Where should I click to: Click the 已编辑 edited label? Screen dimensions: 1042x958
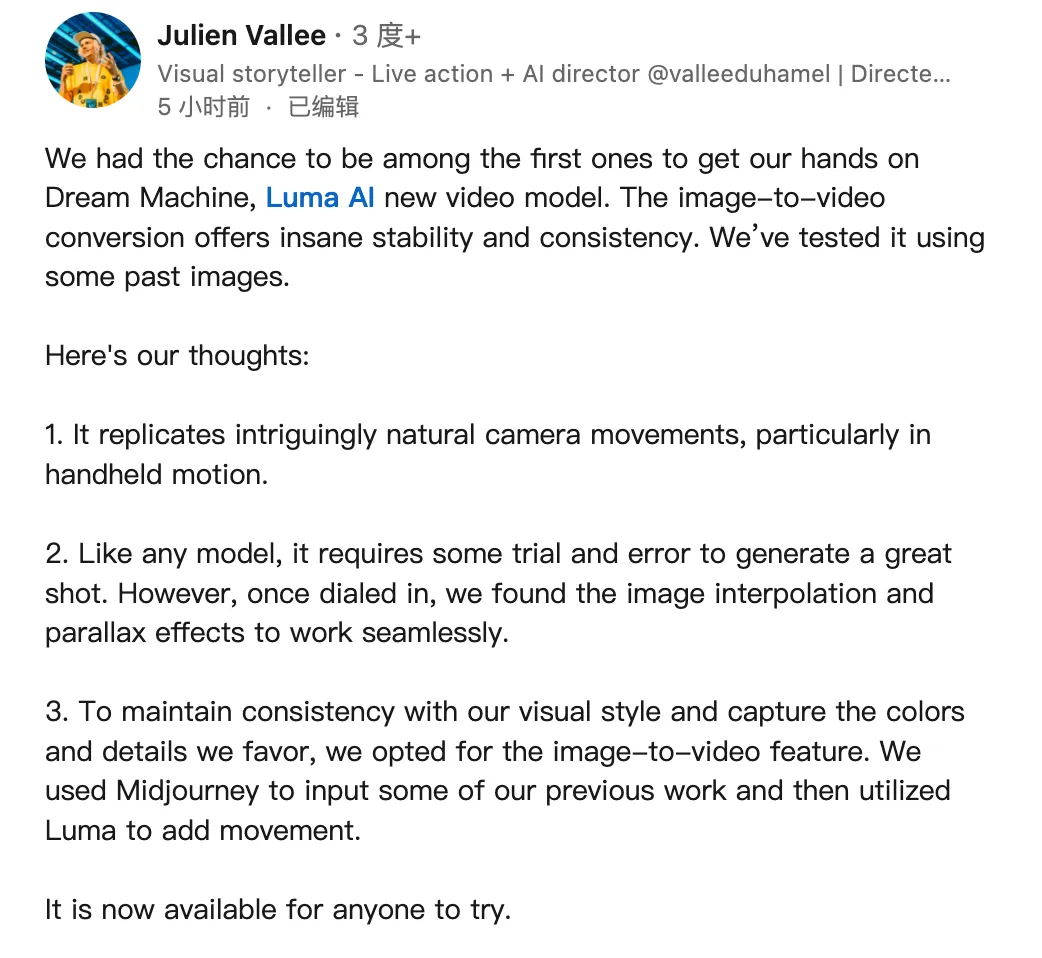323,107
